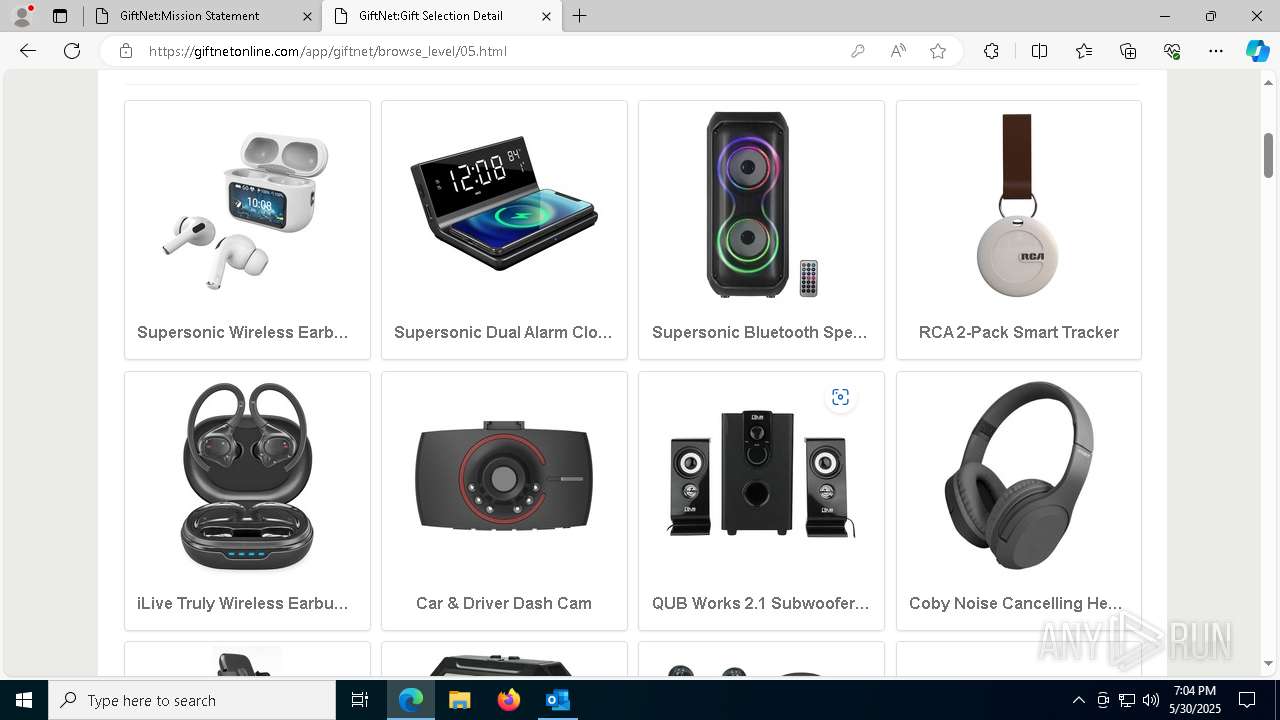Open QUB Works 2.1 Subwoofer link

760,603
